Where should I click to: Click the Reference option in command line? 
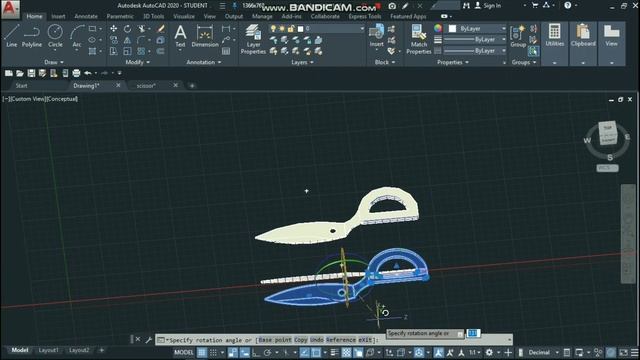pyautogui.click(x=341, y=340)
